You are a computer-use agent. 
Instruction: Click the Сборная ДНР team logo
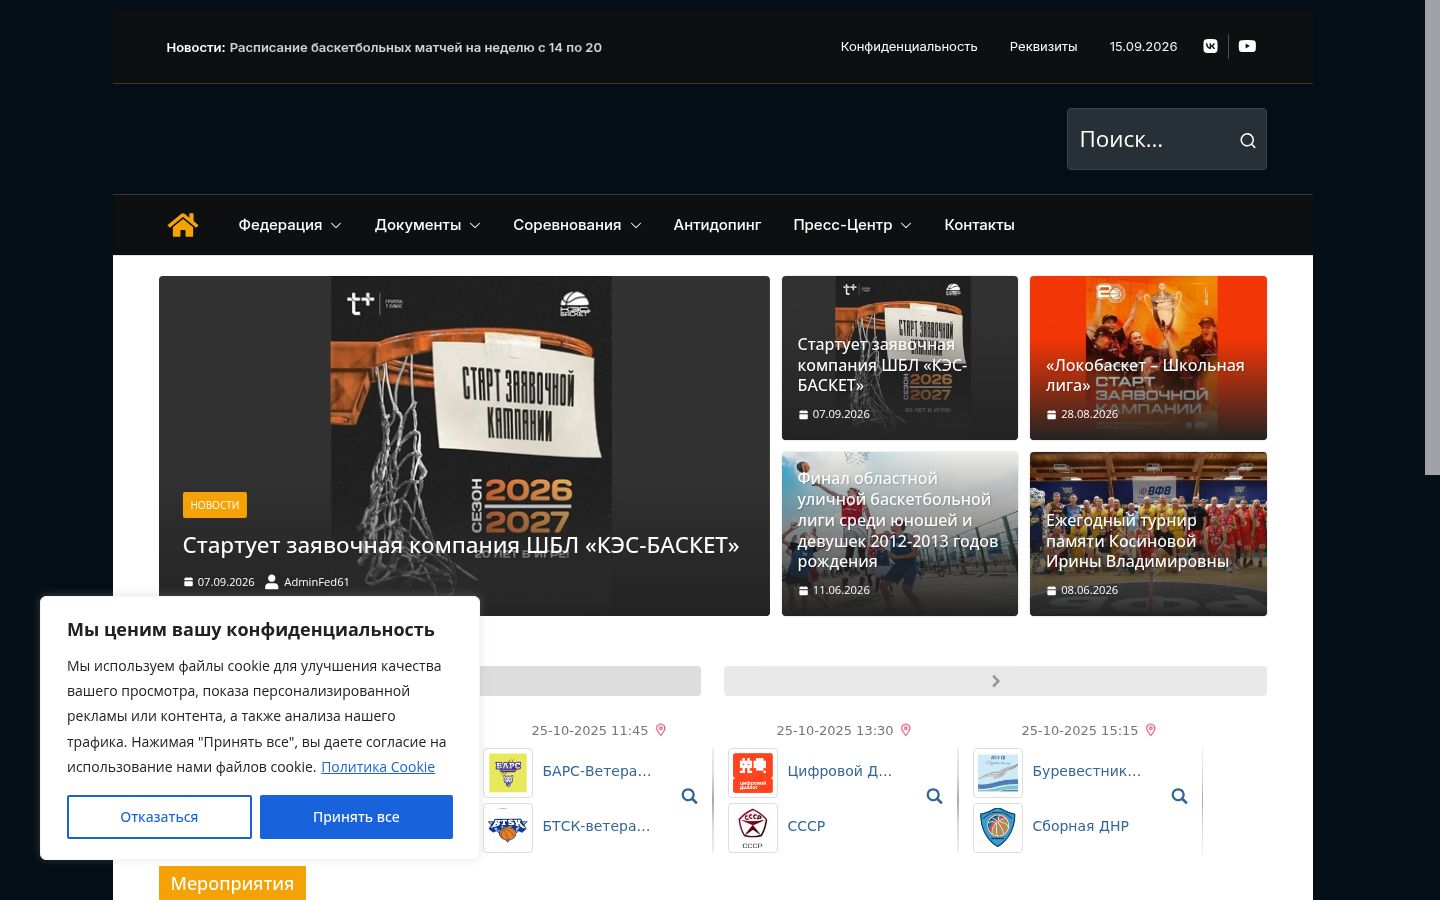(998, 828)
